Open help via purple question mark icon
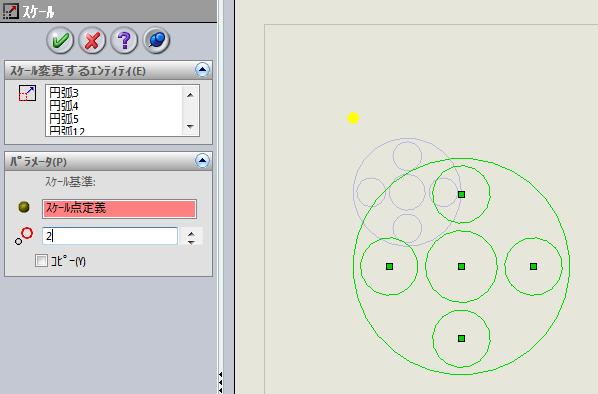The width and height of the screenshot is (598, 394). [x=124, y=40]
